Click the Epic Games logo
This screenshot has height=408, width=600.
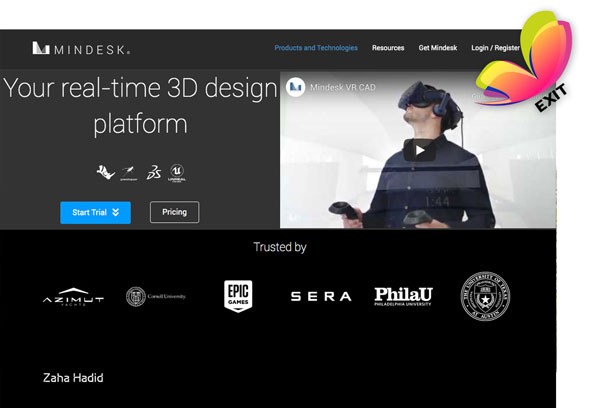click(x=238, y=296)
